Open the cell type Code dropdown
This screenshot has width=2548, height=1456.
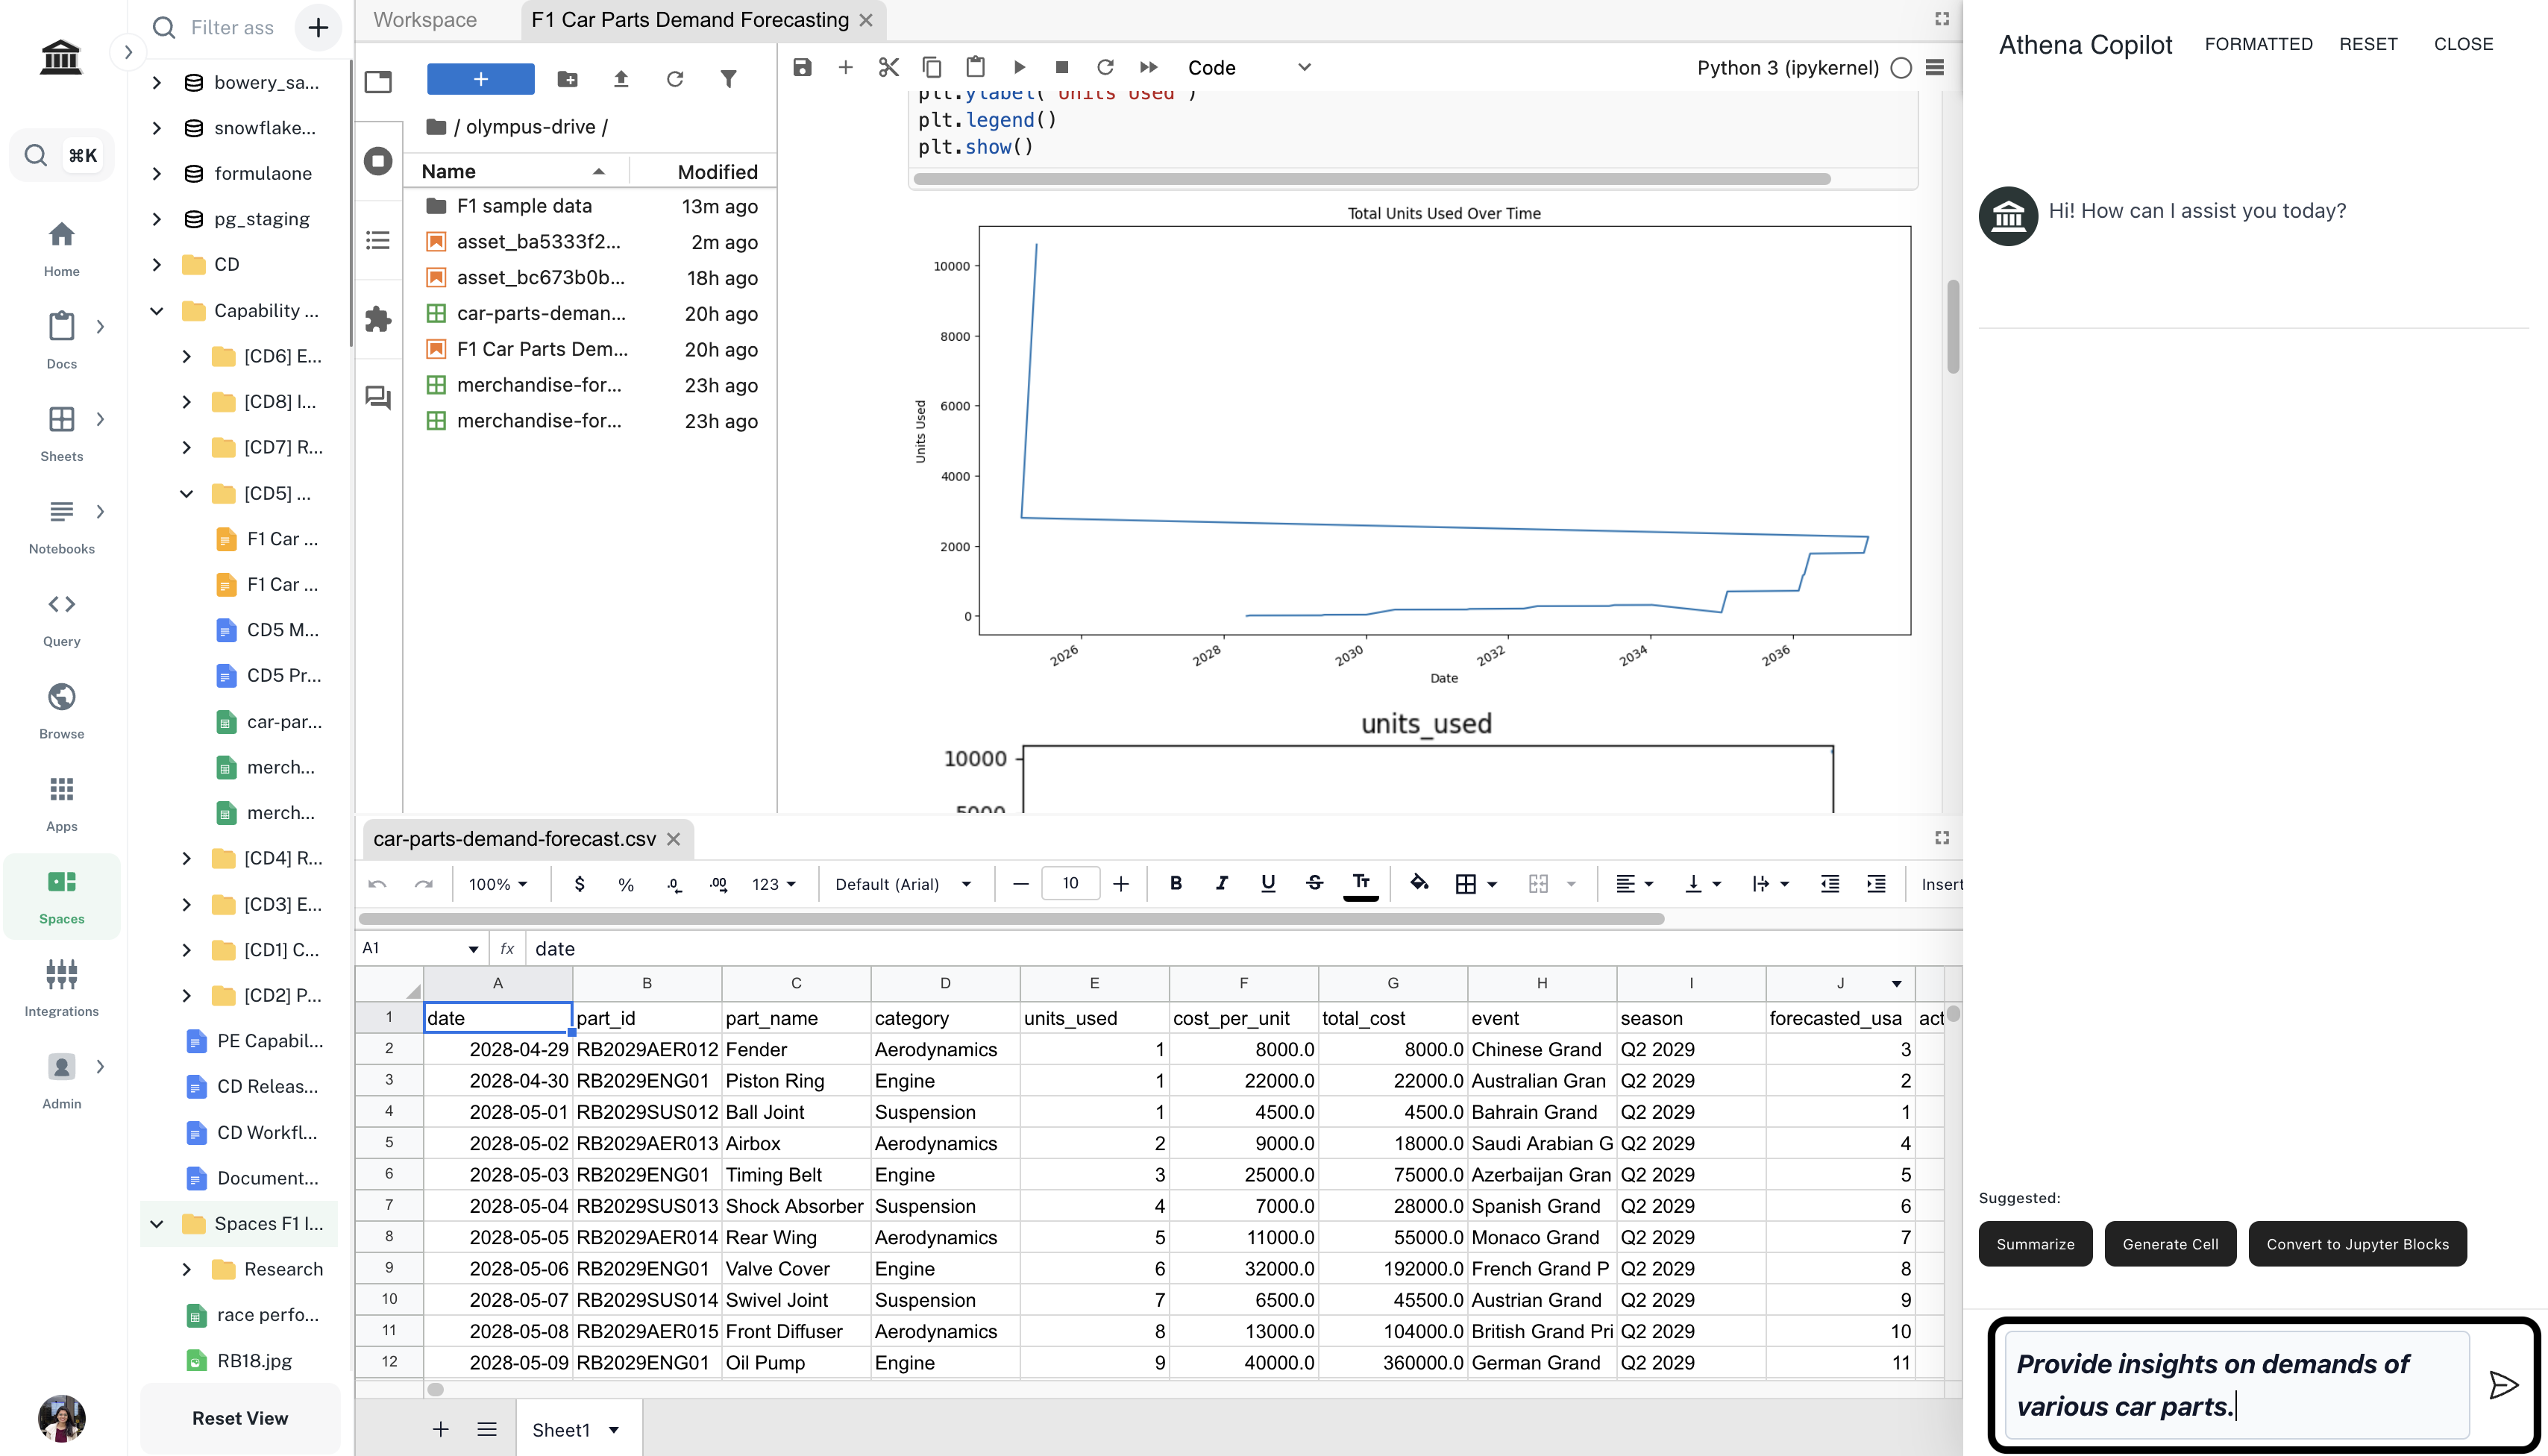point(1249,67)
